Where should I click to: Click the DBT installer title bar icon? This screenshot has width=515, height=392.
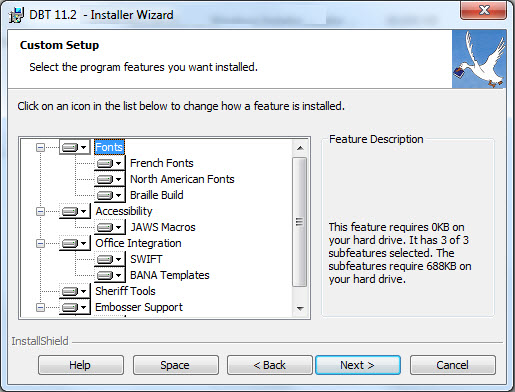pyautogui.click(x=16, y=15)
